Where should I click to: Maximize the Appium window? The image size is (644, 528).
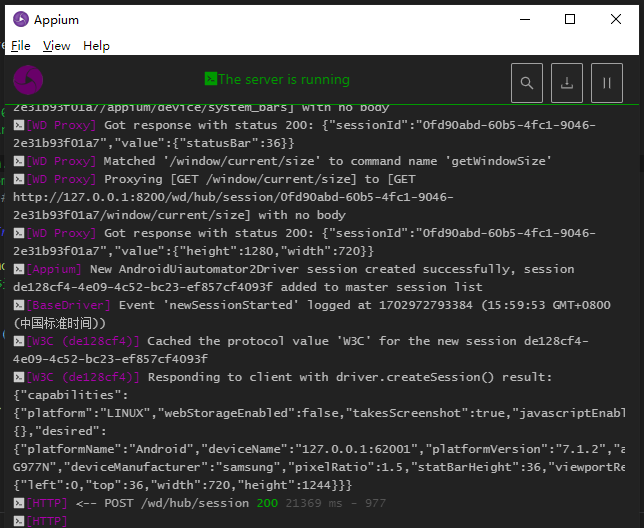(x=570, y=19)
